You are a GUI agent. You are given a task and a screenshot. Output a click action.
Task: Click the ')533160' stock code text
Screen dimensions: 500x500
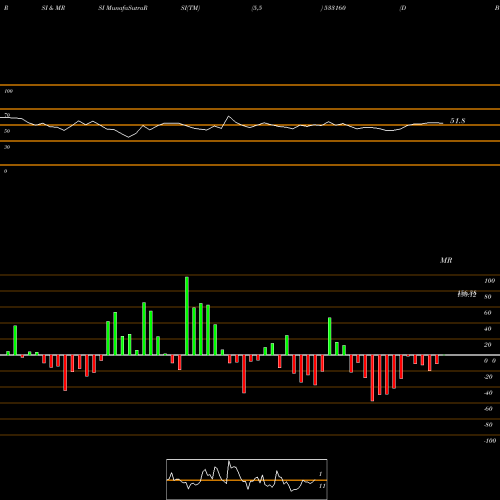point(333,8)
